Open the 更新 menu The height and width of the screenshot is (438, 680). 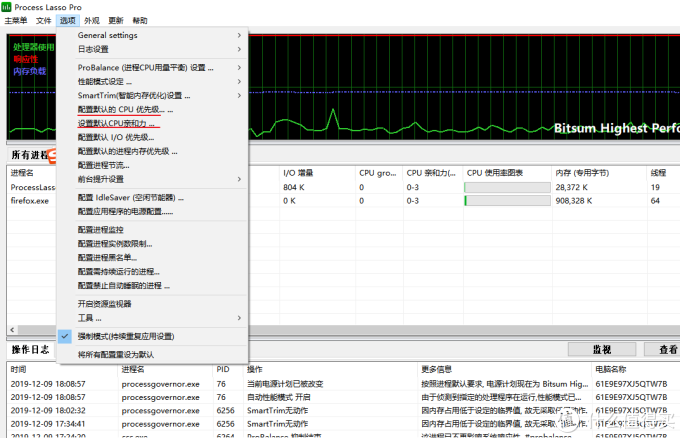pyautogui.click(x=116, y=20)
